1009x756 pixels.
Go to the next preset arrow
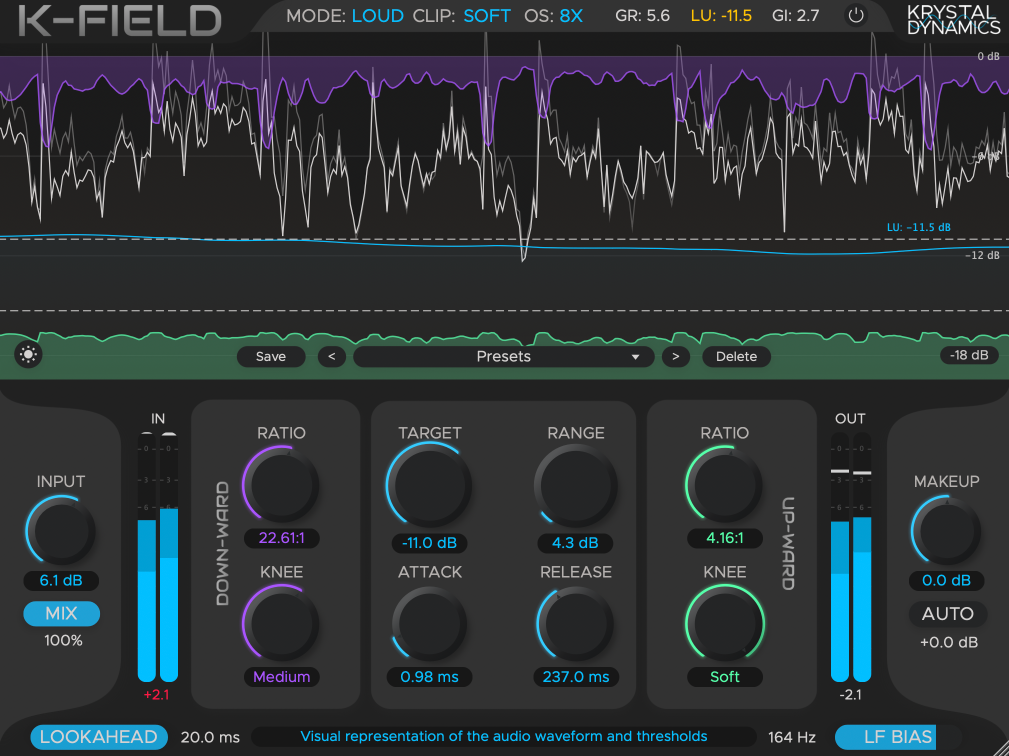coord(676,356)
